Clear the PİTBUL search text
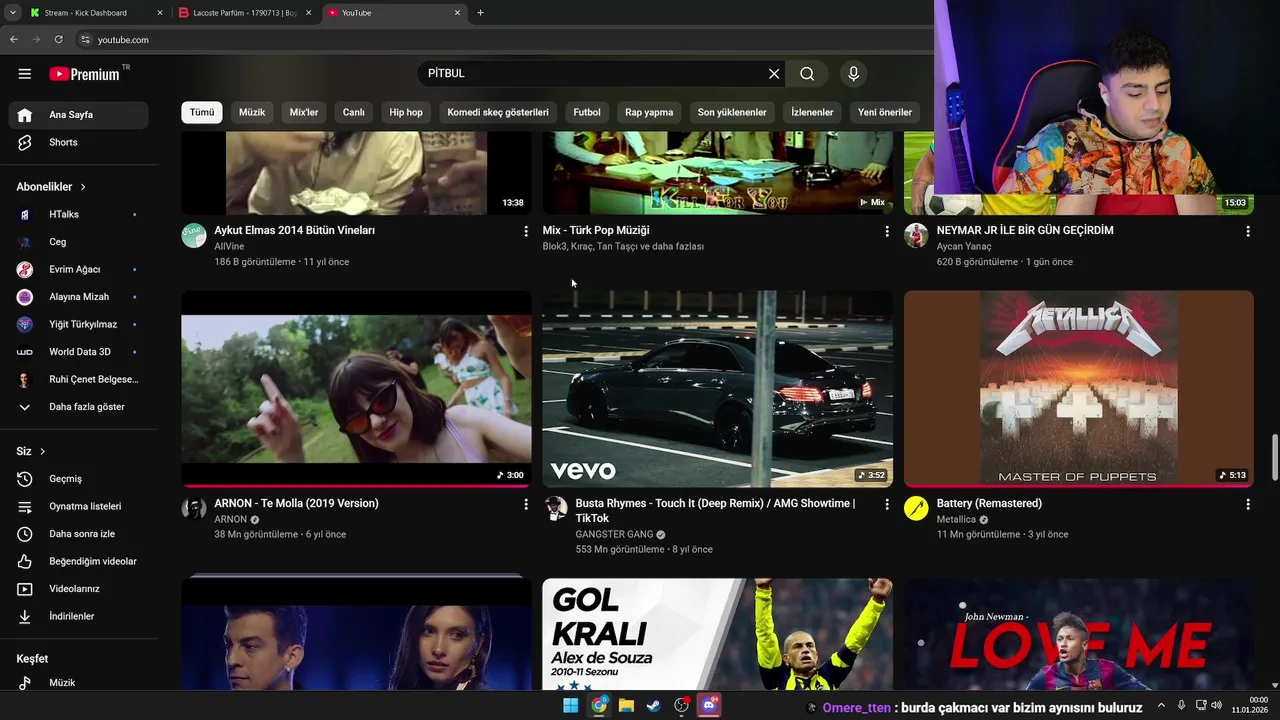 774,74
